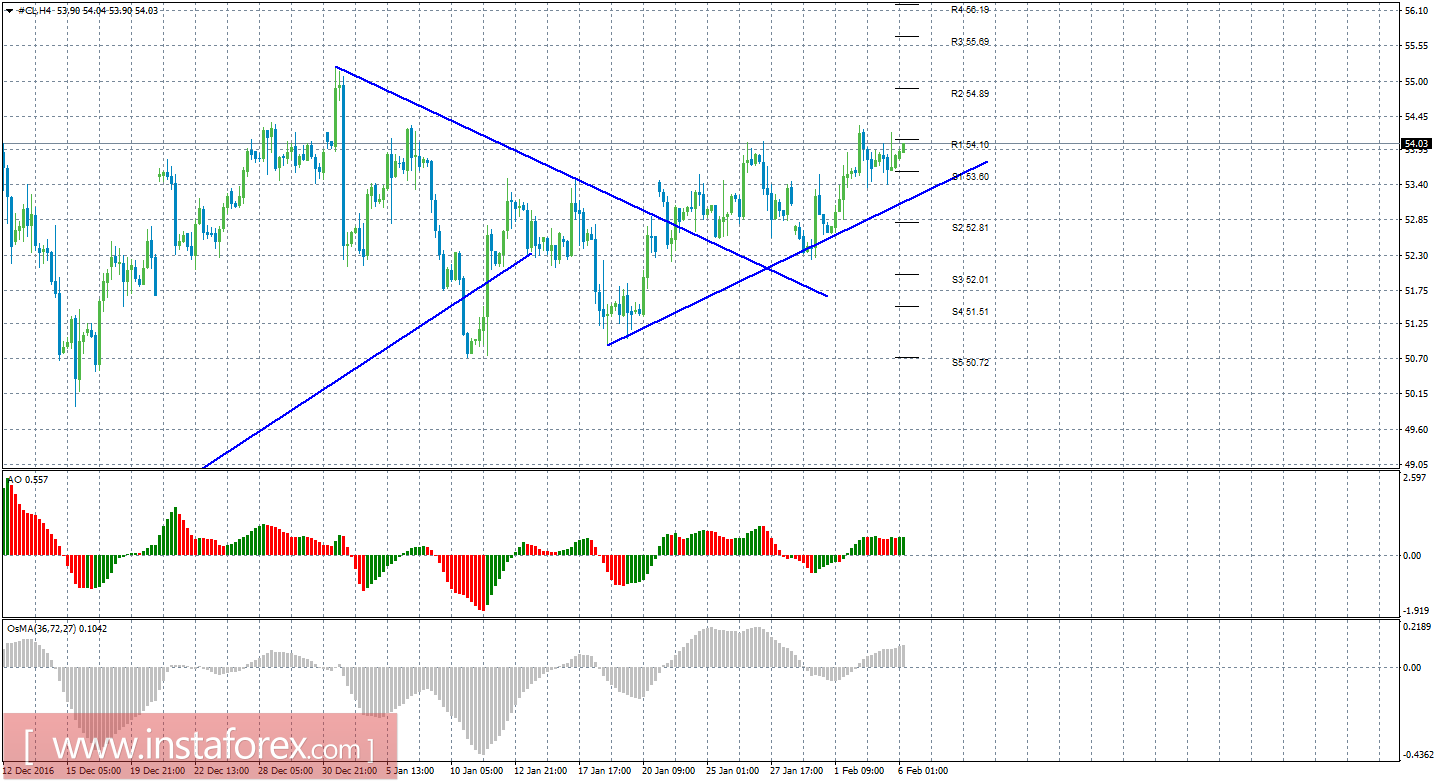Select 51.75 on the price scale
The height and width of the screenshot is (782, 1439).
(x=1416, y=290)
